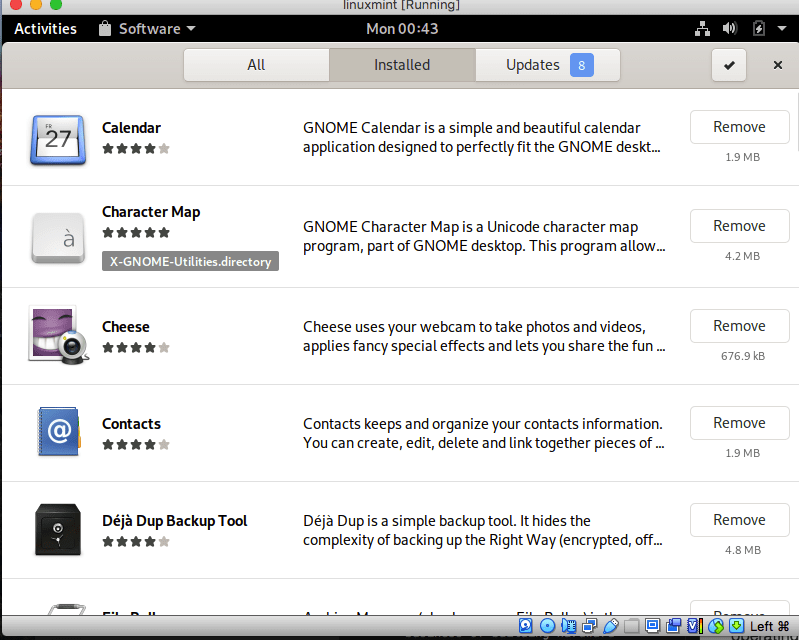Image resolution: width=799 pixels, height=640 pixels.
Task: Select the Contacts star rating
Action: click(x=136, y=444)
